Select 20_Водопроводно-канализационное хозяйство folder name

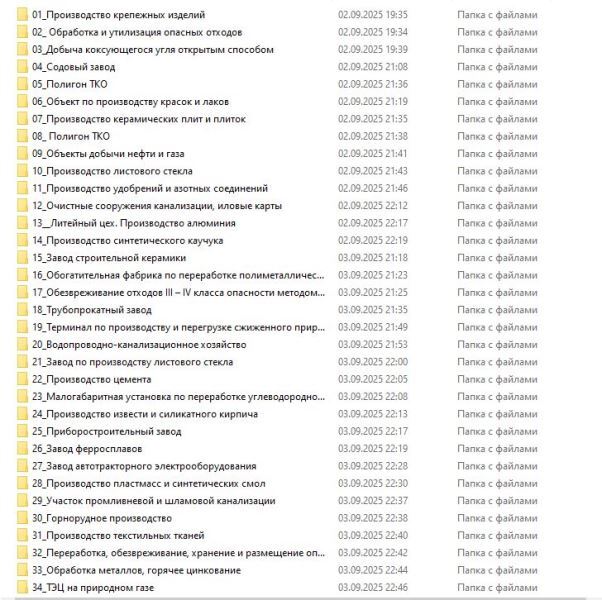[139, 345]
